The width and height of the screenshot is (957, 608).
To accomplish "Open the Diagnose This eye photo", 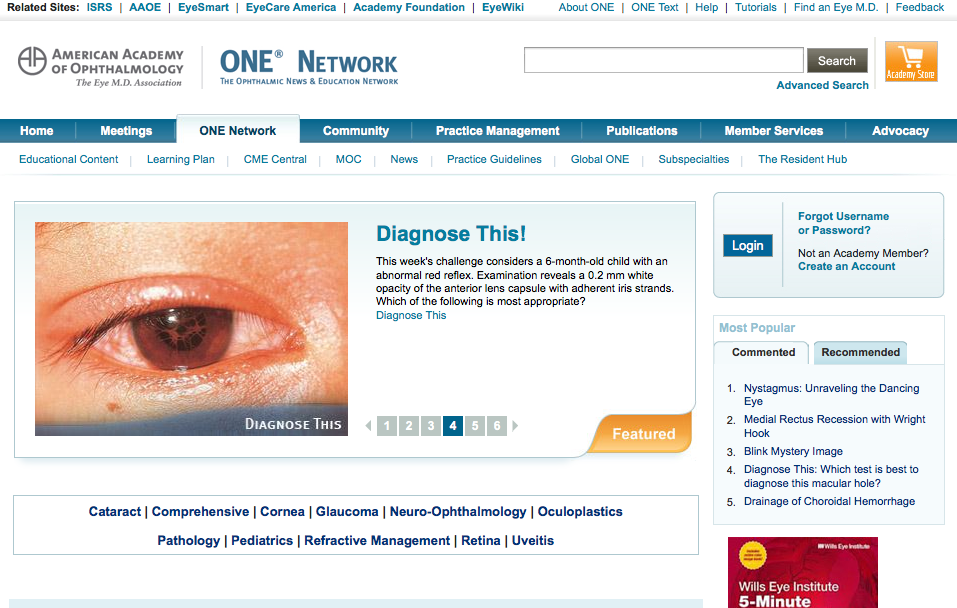I will 191,328.
